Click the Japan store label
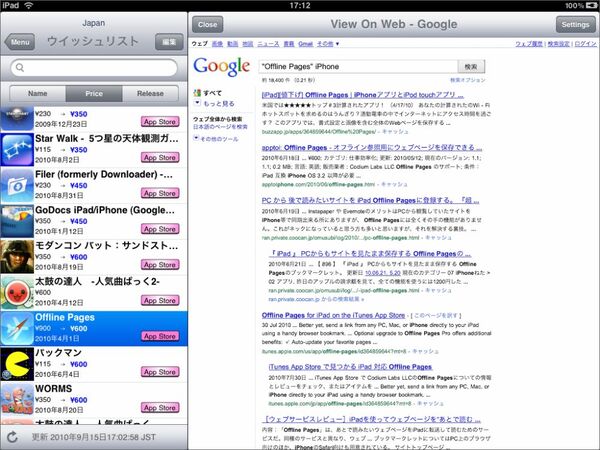The width and height of the screenshot is (600, 450). pyautogui.click(x=93, y=23)
